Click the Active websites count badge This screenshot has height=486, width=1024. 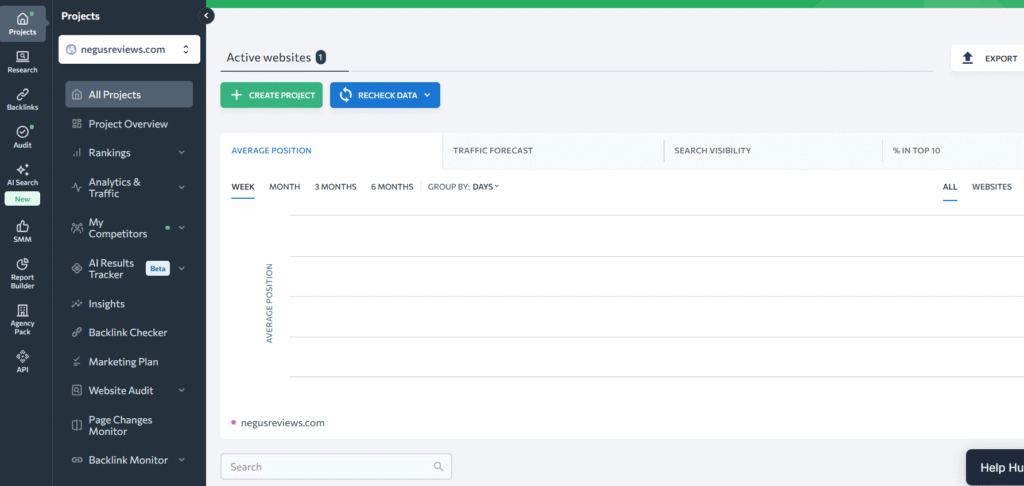click(x=321, y=57)
